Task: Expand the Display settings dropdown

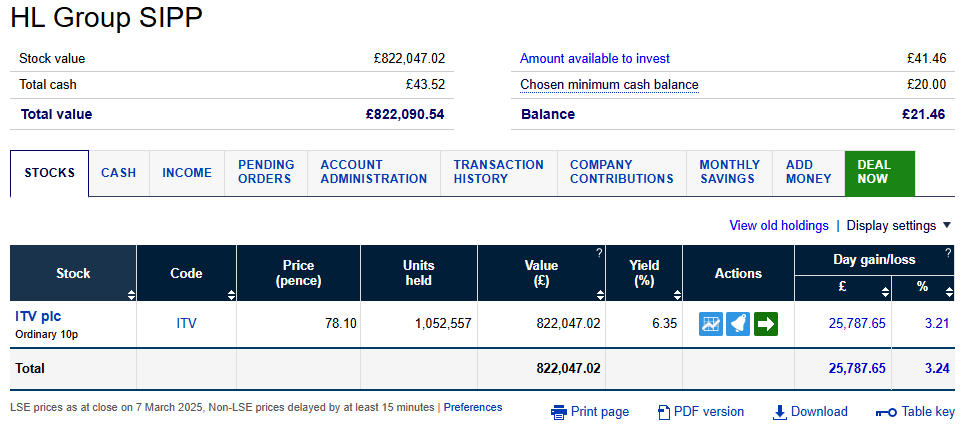Action: (899, 226)
